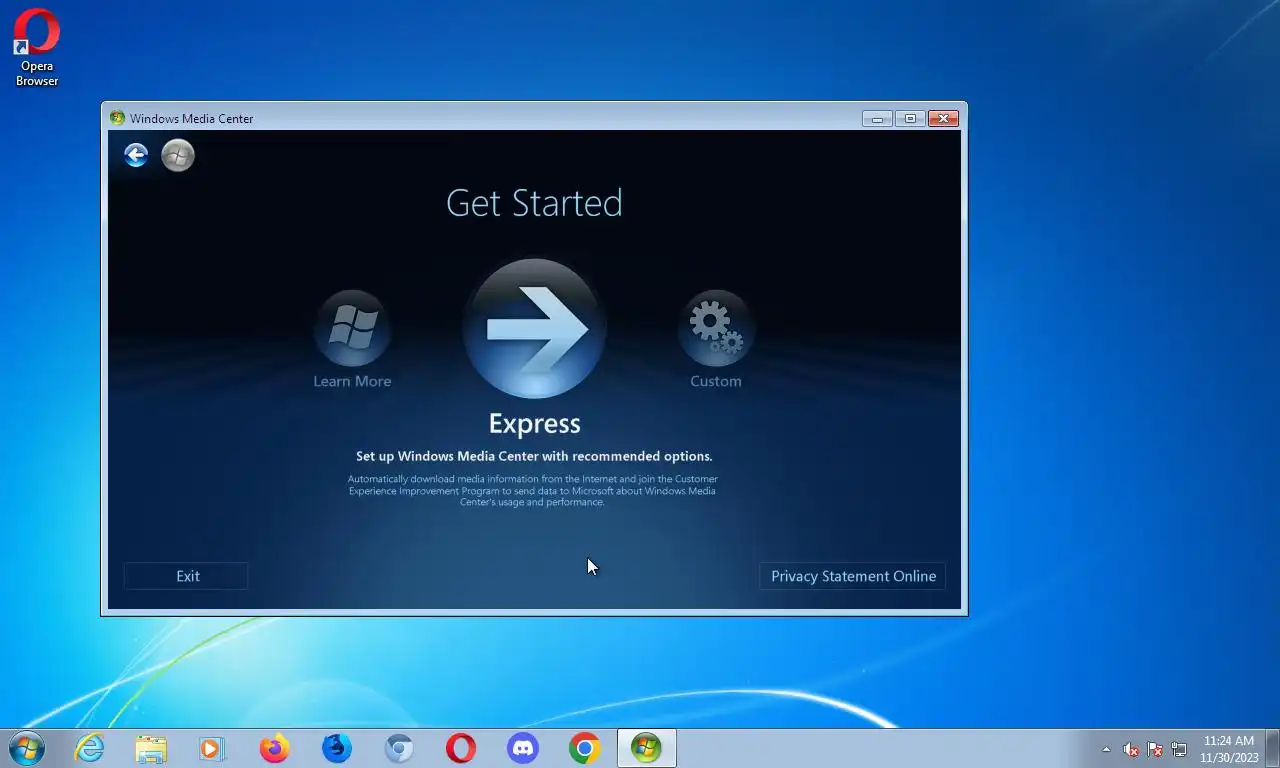This screenshot has width=1280, height=768.
Task: Click the Media Center green start logo button
Action: click(178, 155)
